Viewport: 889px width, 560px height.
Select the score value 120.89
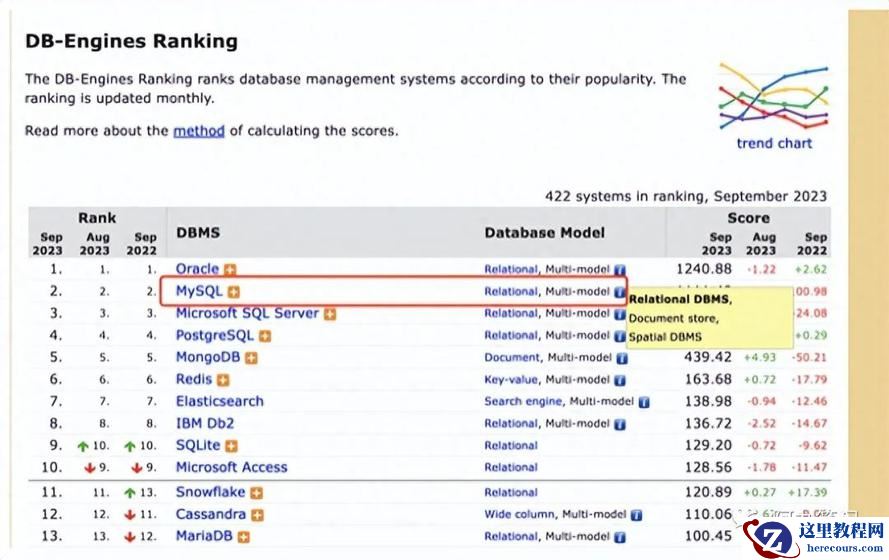[708, 492]
